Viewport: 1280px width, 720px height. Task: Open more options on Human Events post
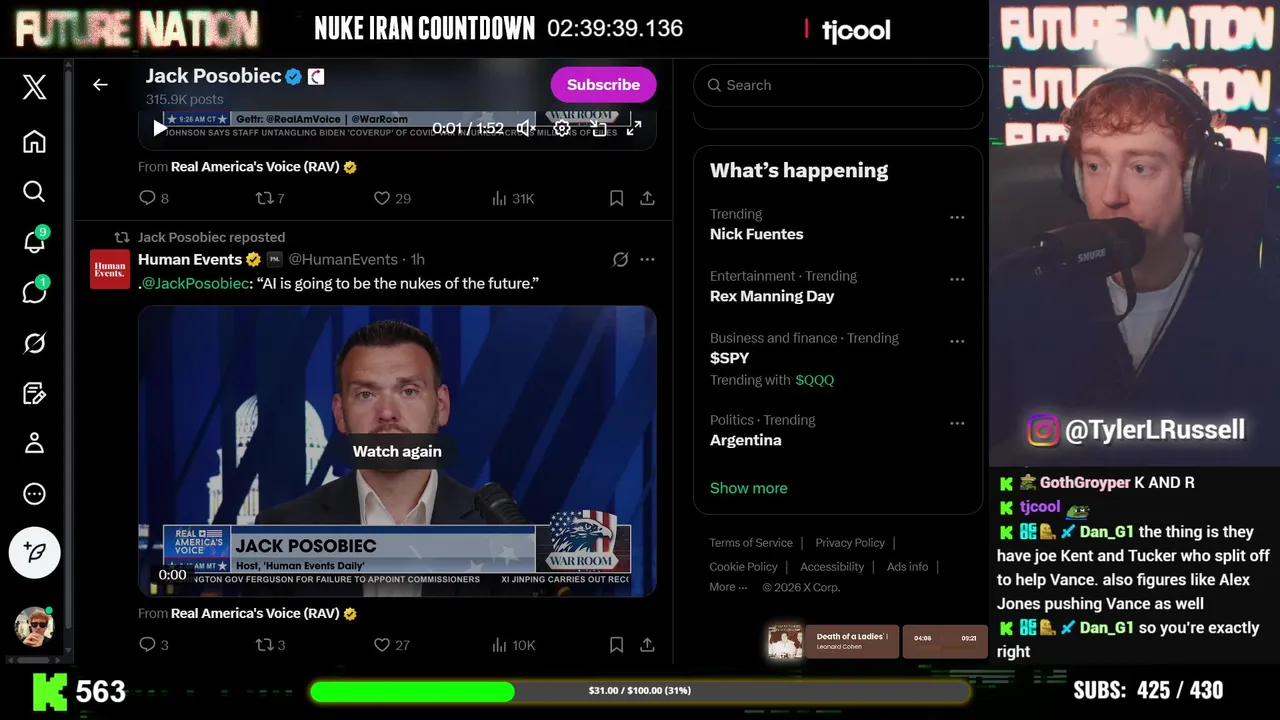pyautogui.click(x=647, y=259)
